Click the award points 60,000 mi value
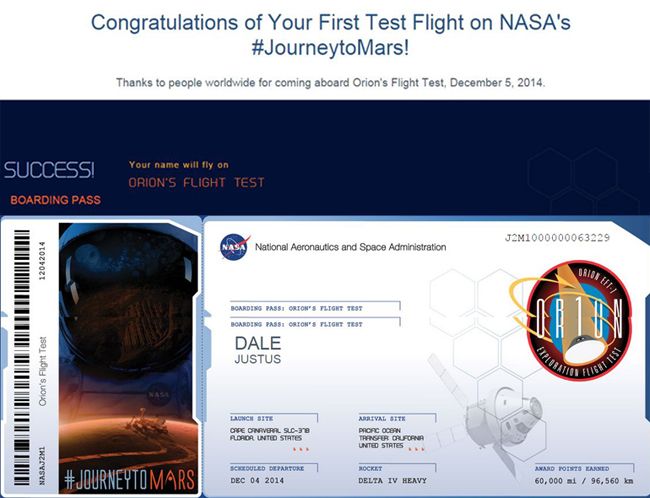The height and width of the screenshot is (498, 650). (559, 481)
